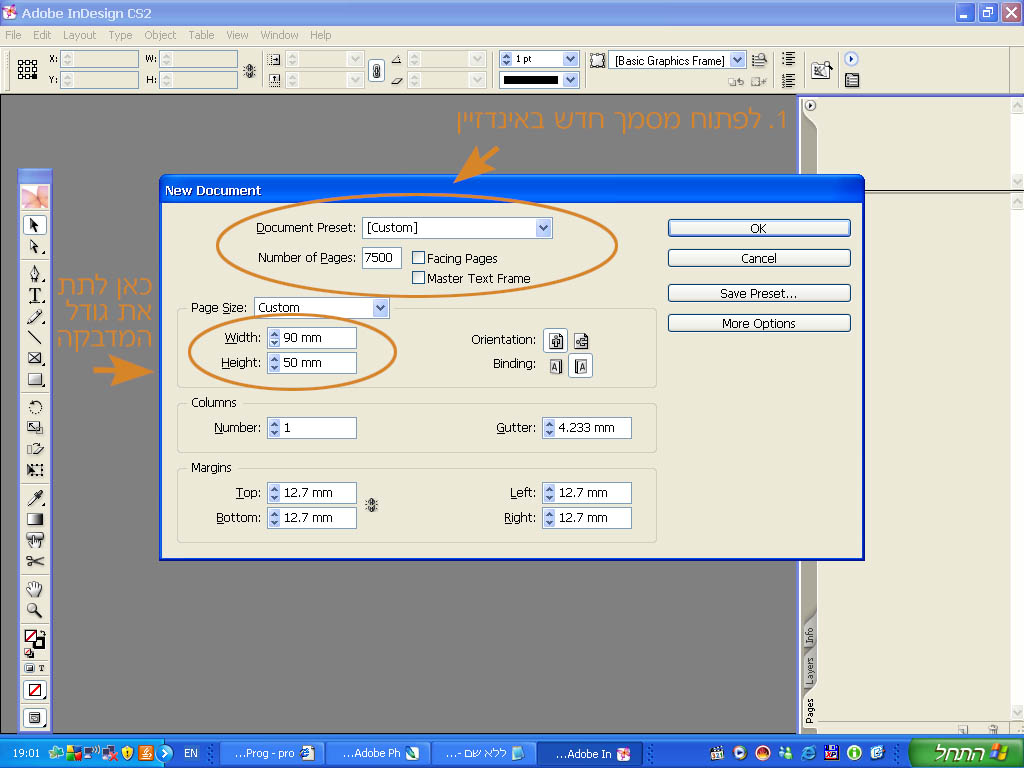Select left-to-right binding icon

click(x=556, y=366)
